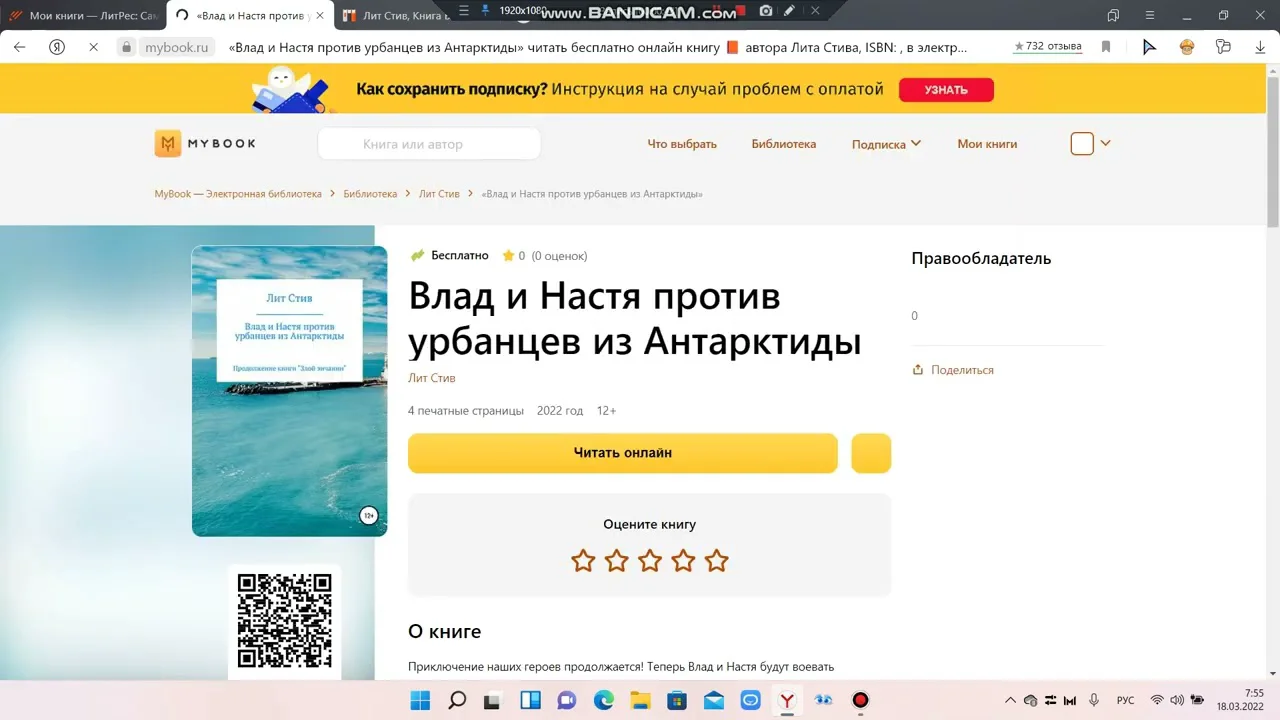Open Microsoft Edge from the taskbar
1280x720 pixels.
[x=604, y=701]
